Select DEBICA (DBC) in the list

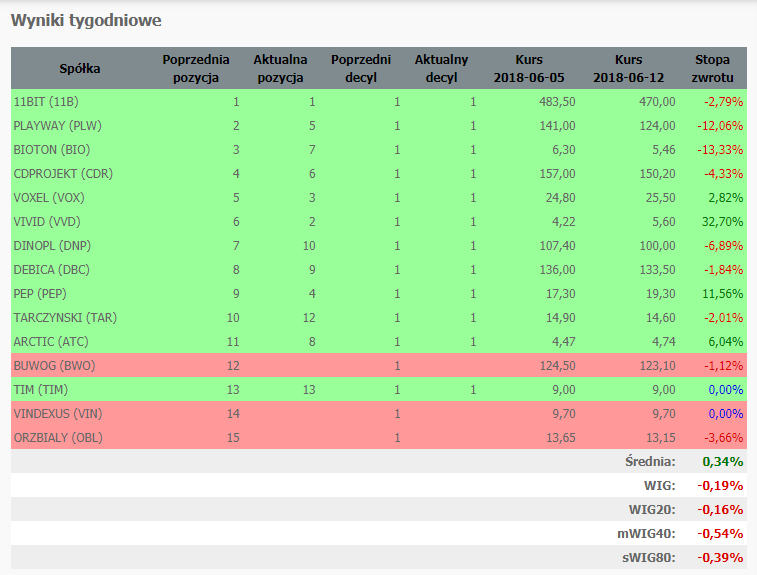pyautogui.click(x=53, y=269)
